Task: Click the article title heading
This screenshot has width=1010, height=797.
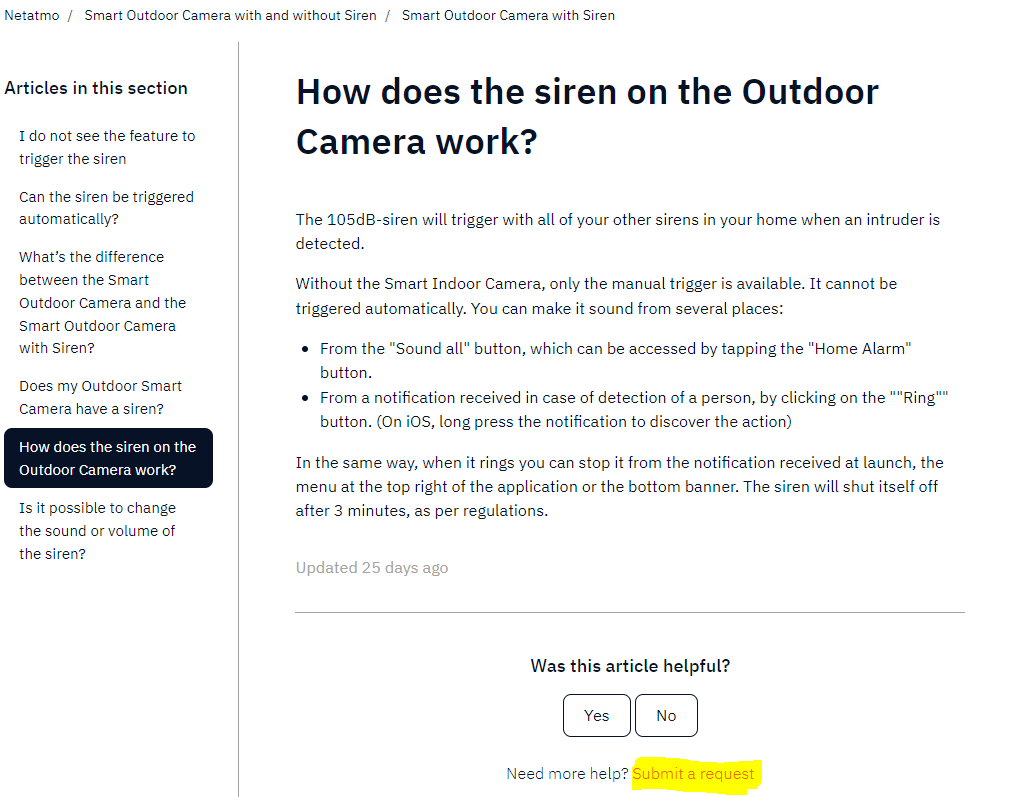Action: coord(587,116)
